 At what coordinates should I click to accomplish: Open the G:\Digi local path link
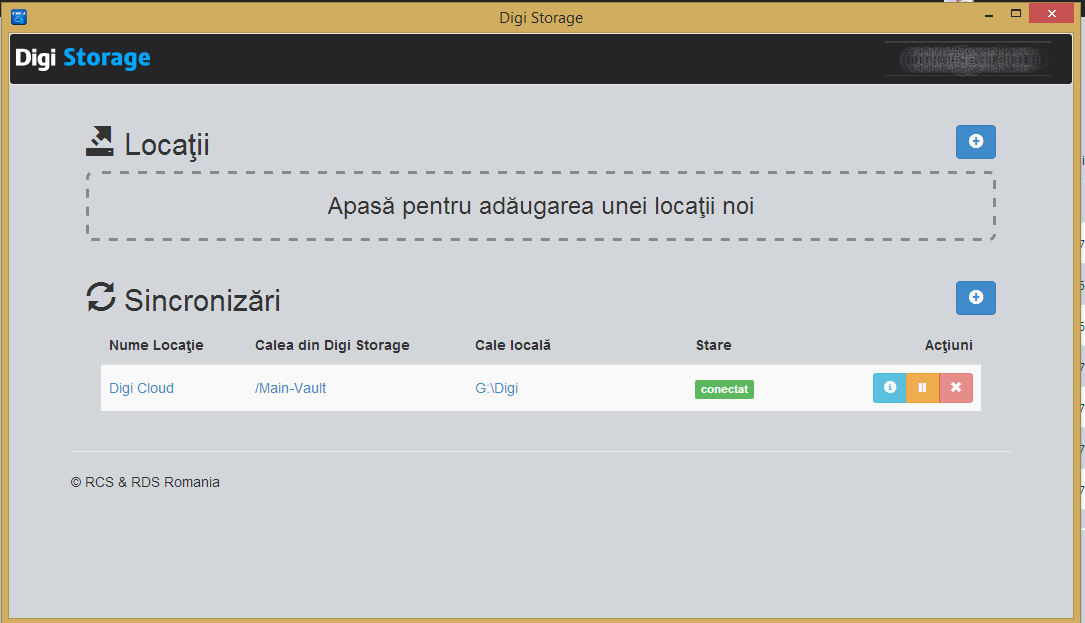[x=496, y=388]
